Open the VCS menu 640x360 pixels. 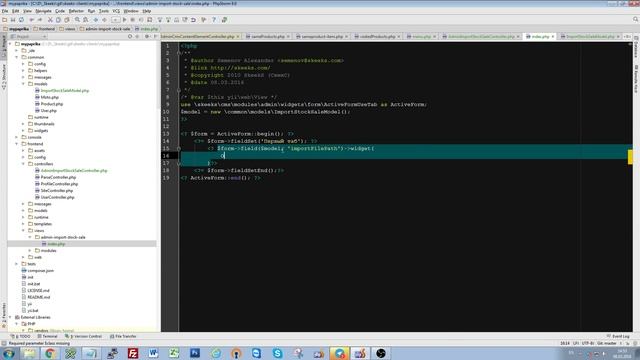[x=116, y=11]
